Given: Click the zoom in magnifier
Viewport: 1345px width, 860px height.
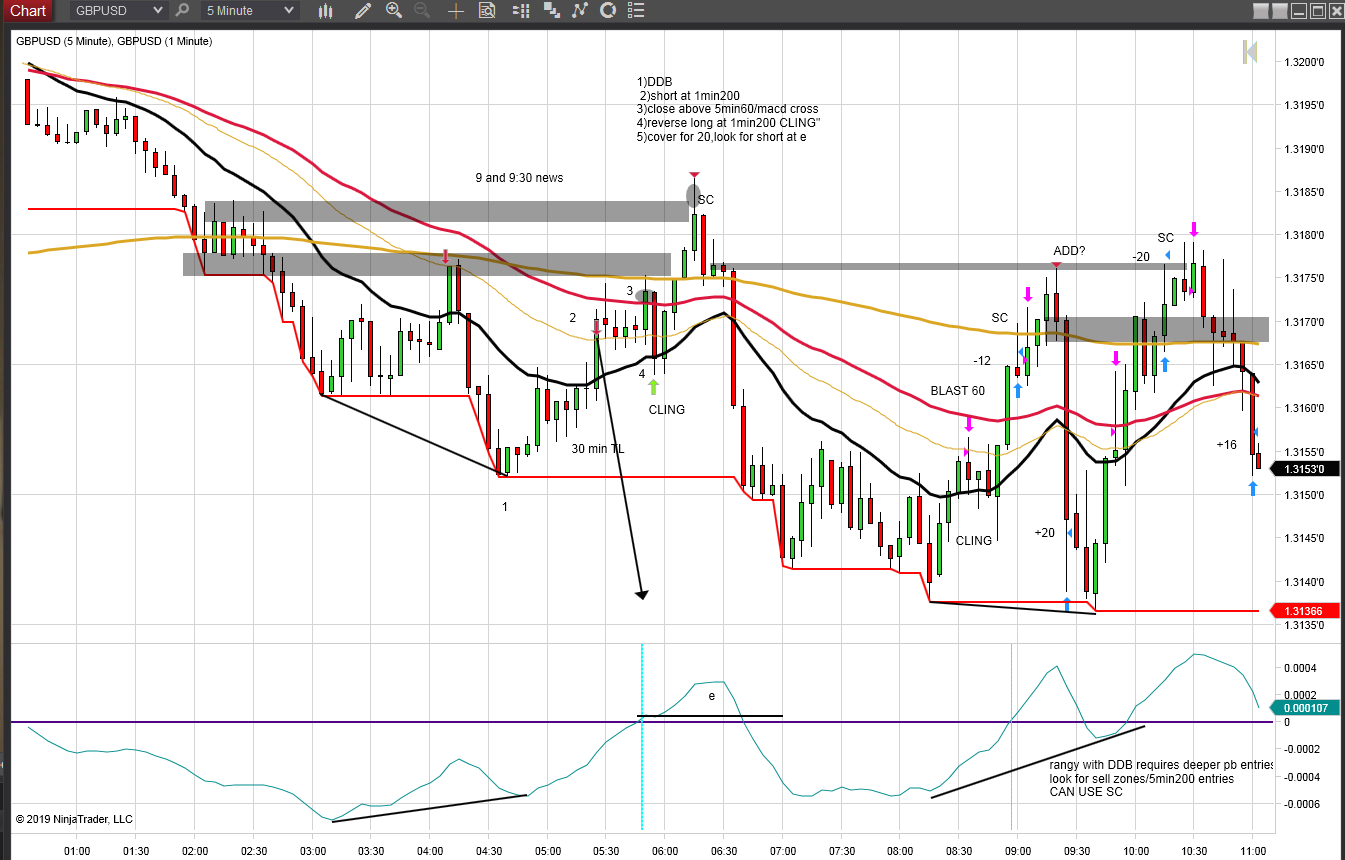Looking at the screenshot, I should point(393,11).
